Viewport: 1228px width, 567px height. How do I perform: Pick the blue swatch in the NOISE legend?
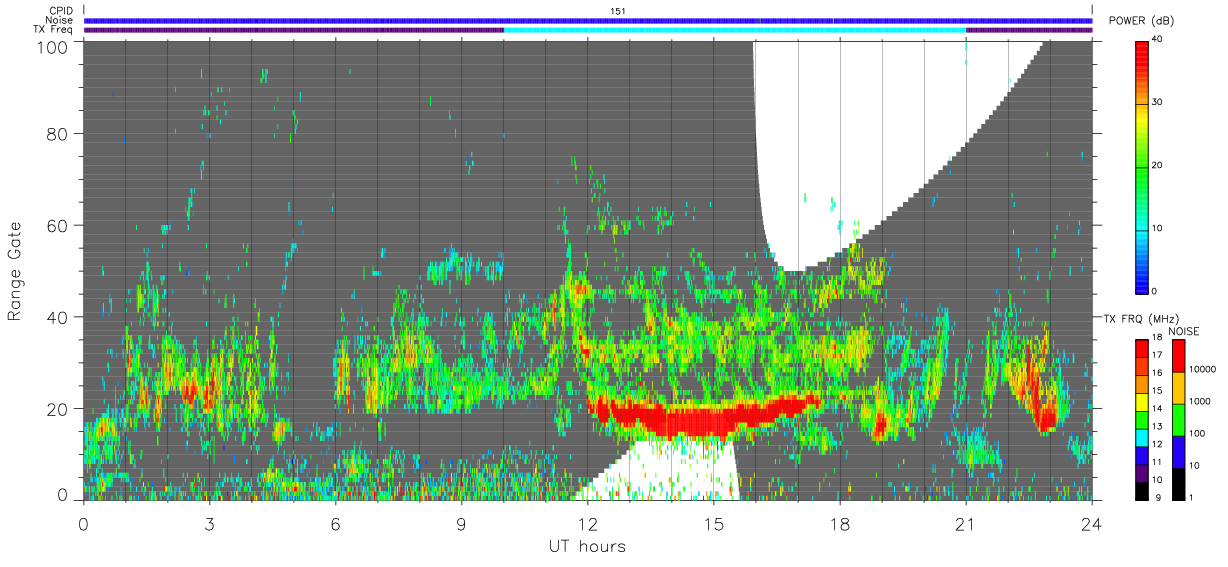[x=1178, y=451]
